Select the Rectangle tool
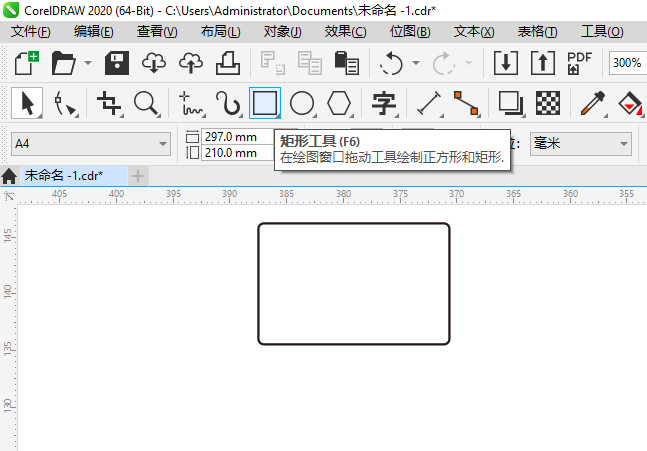647x451 pixels. click(264, 103)
